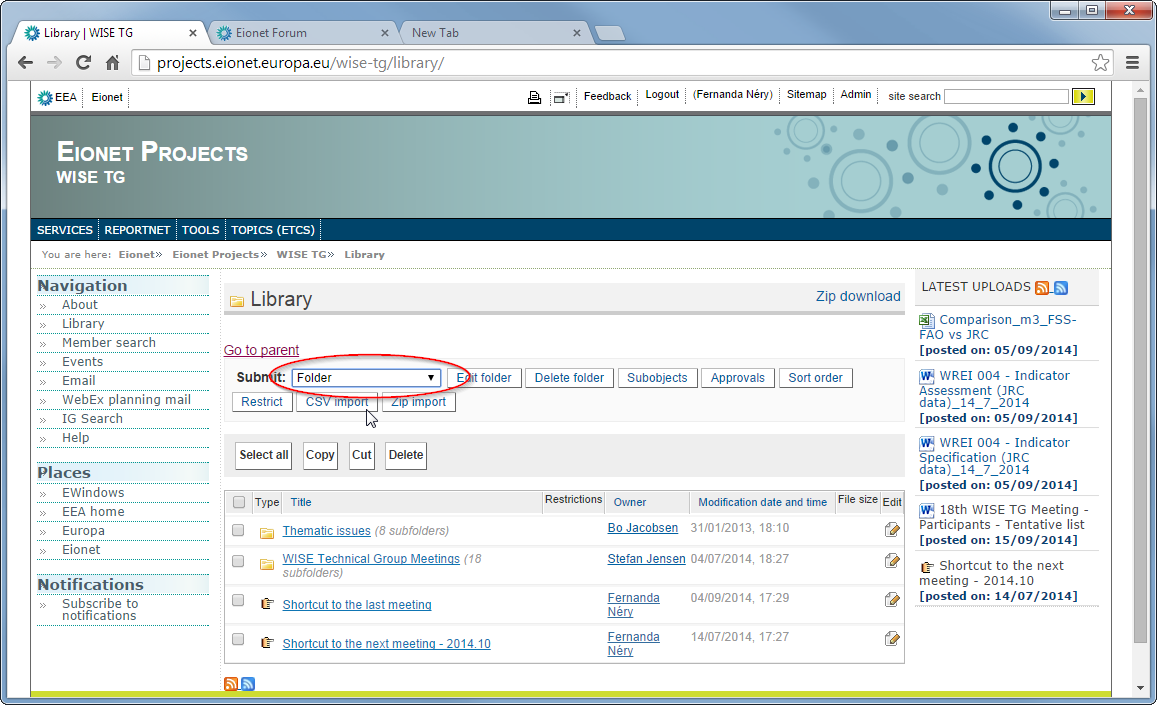This screenshot has width=1157, height=705.
Task: Click the orange RSS icon below the table
Action: [231, 684]
